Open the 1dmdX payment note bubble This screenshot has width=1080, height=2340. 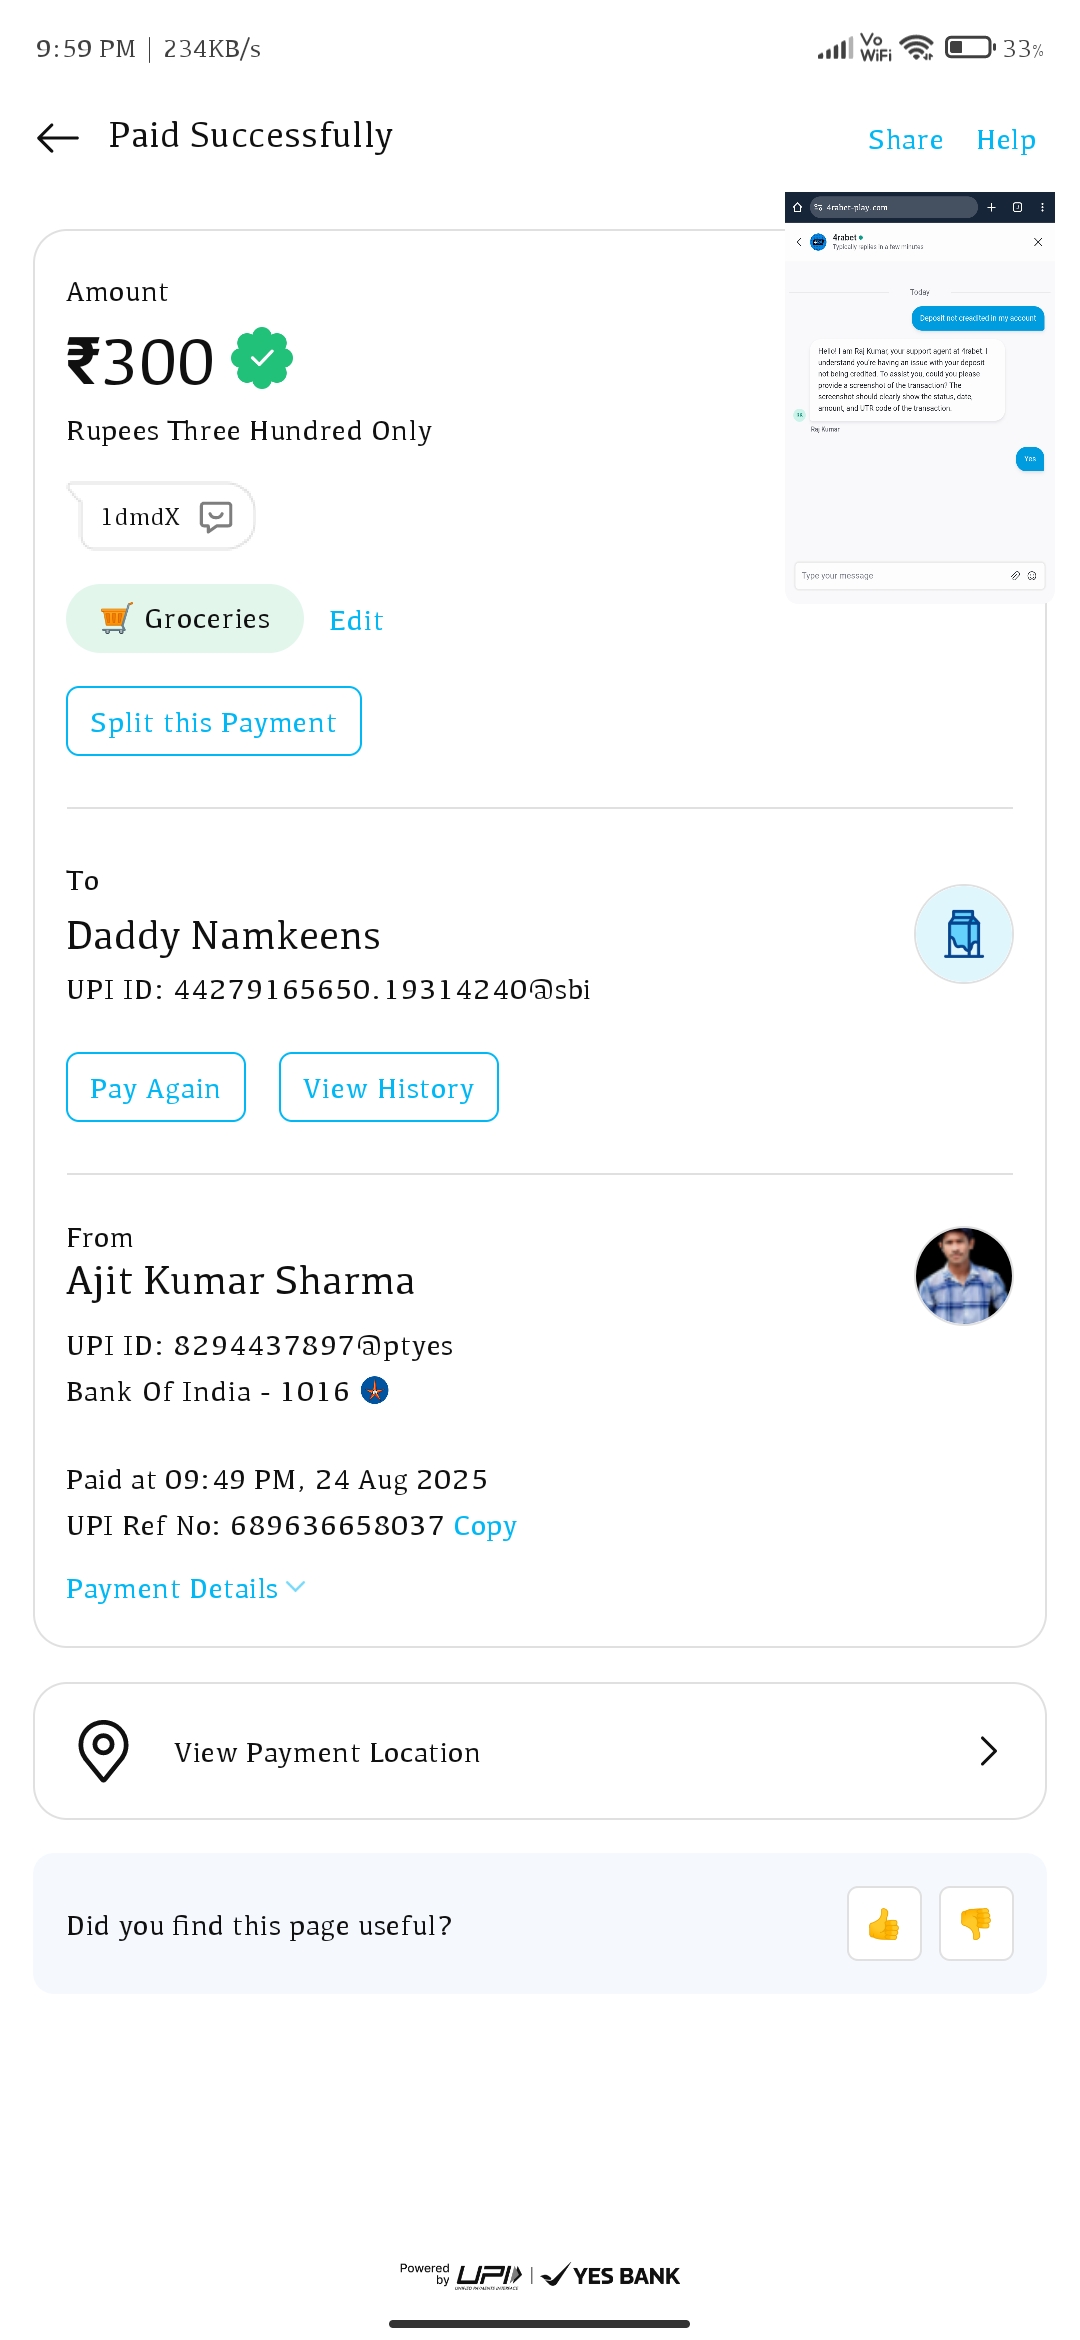click(x=165, y=516)
